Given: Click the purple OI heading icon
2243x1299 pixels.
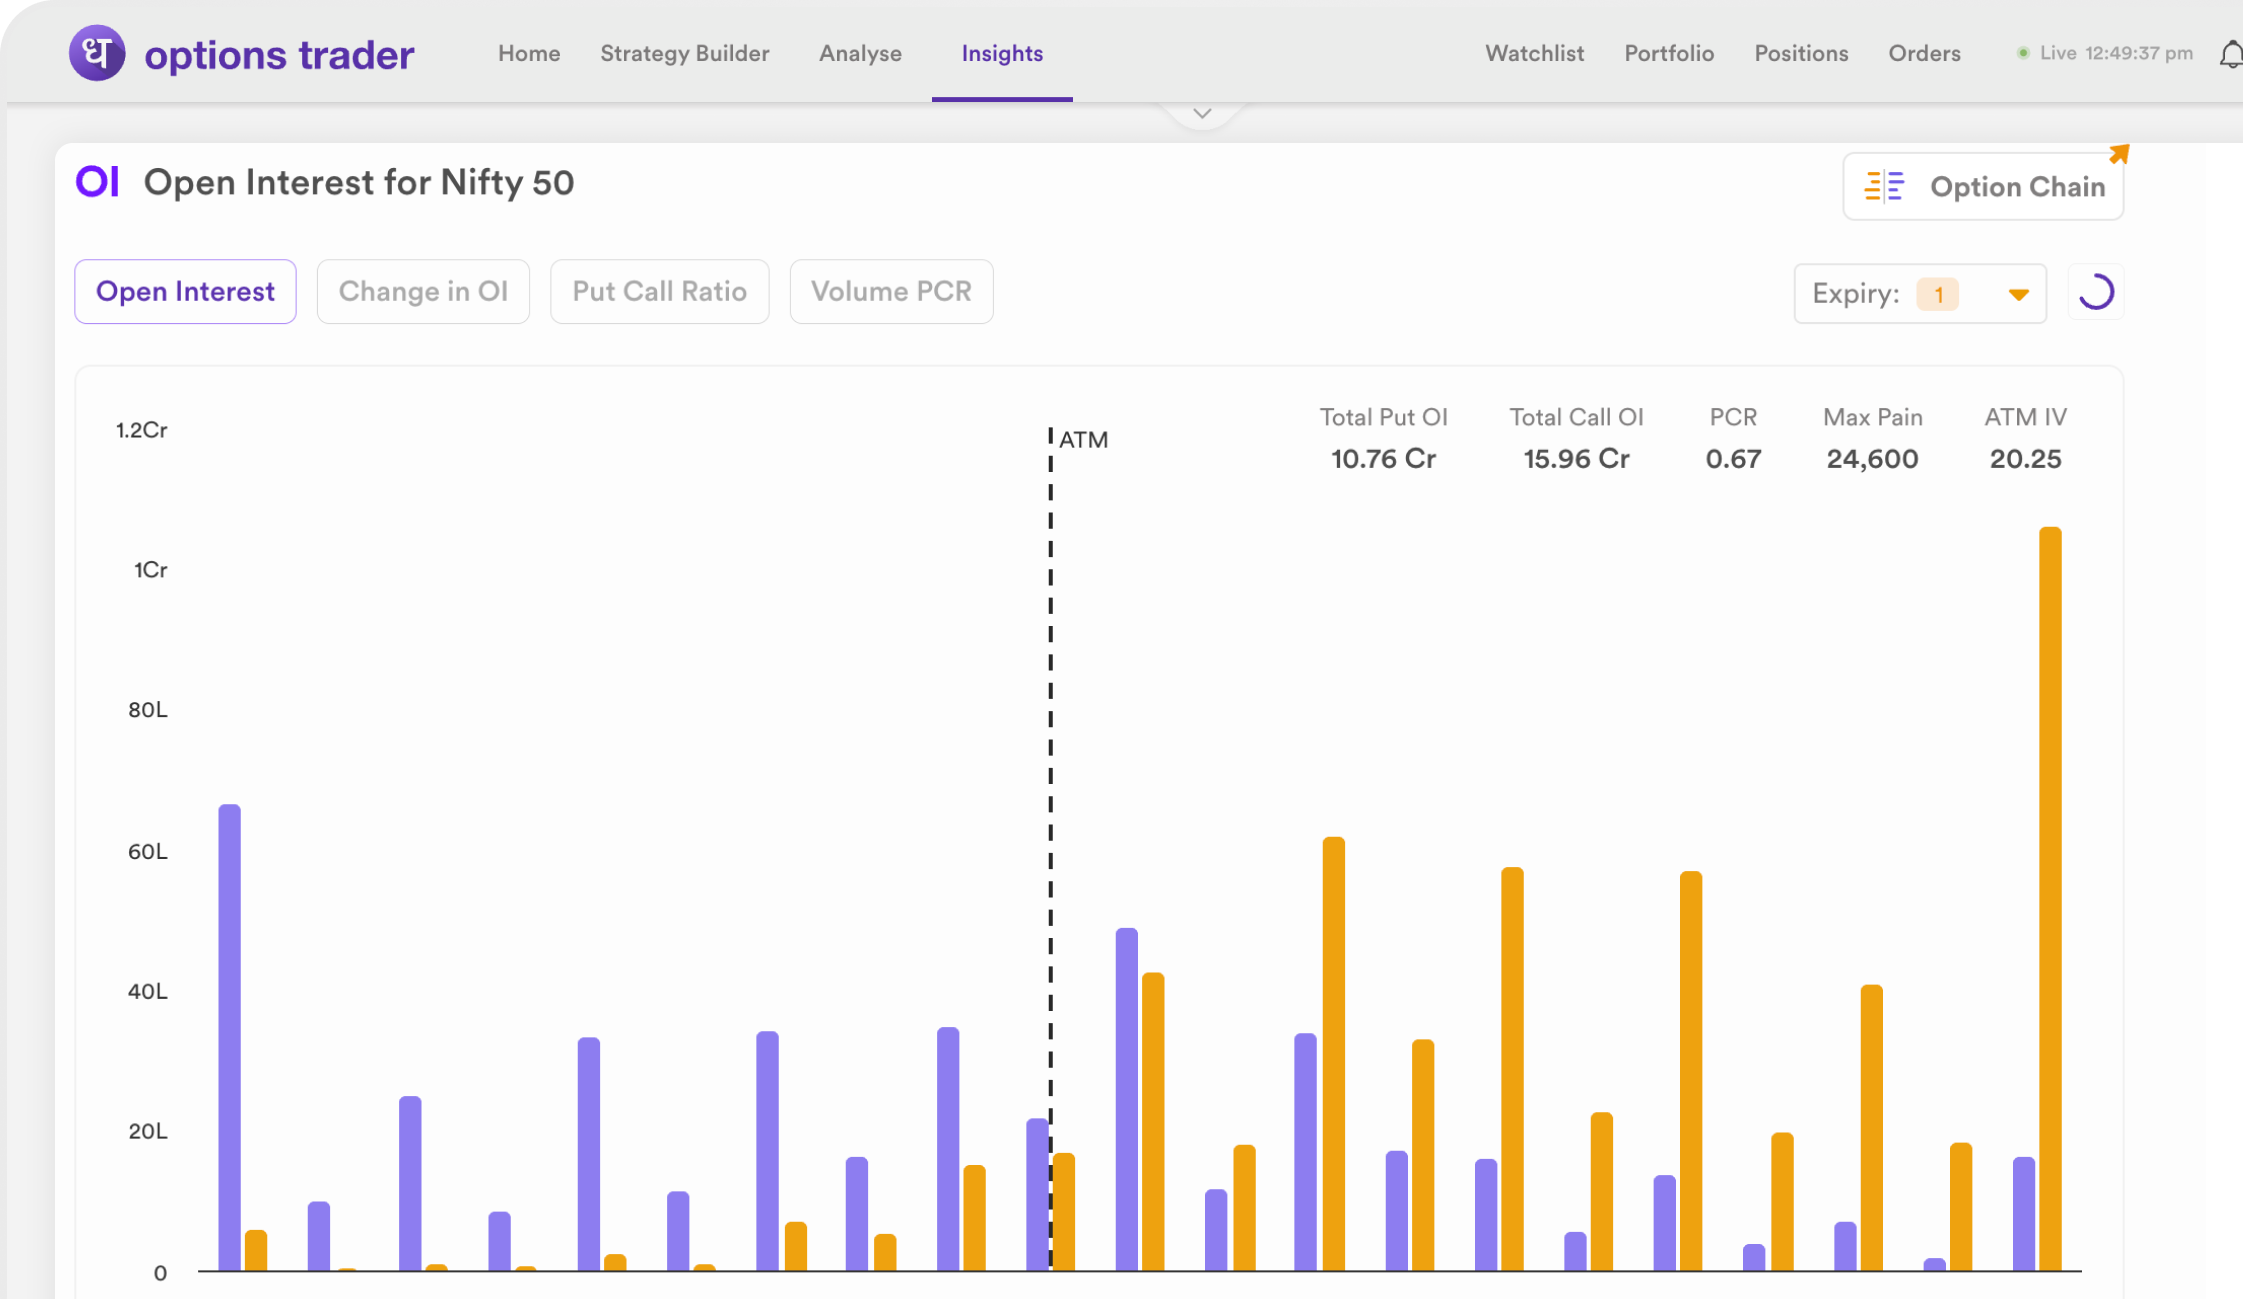Looking at the screenshot, I should [x=98, y=182].
